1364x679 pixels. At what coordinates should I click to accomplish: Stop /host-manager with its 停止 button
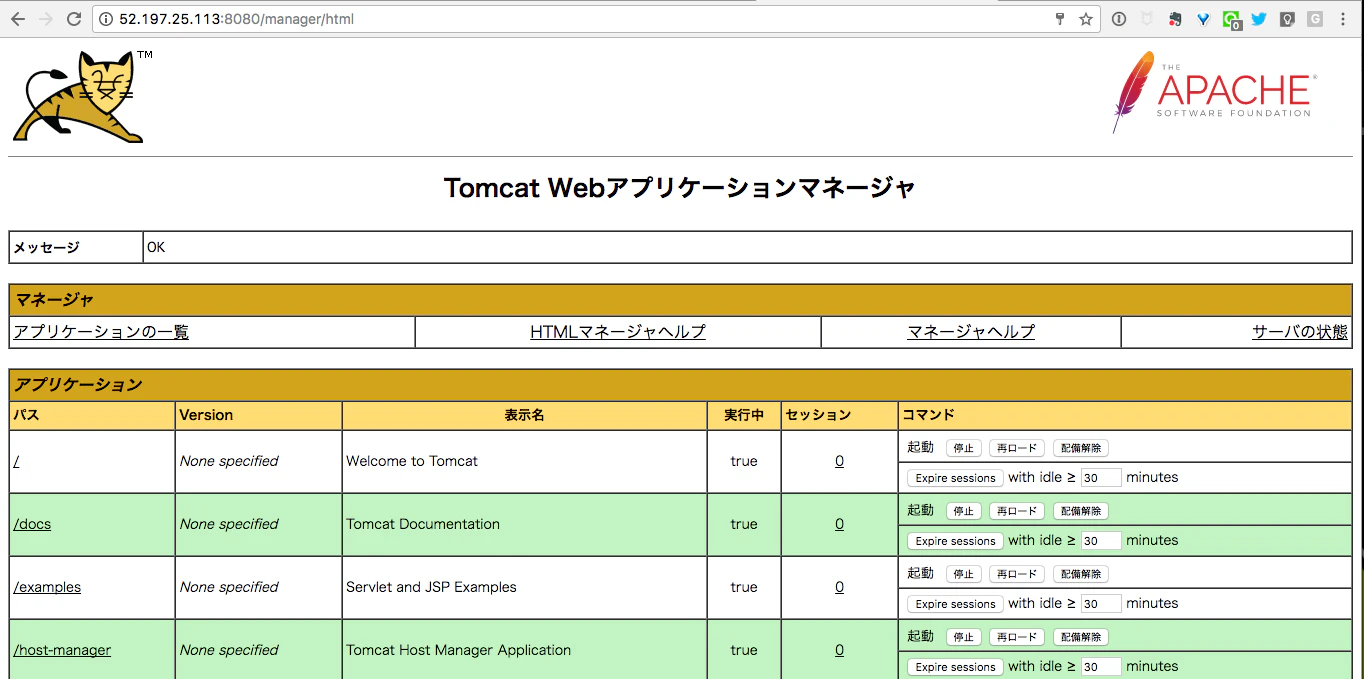coord(963,637)
